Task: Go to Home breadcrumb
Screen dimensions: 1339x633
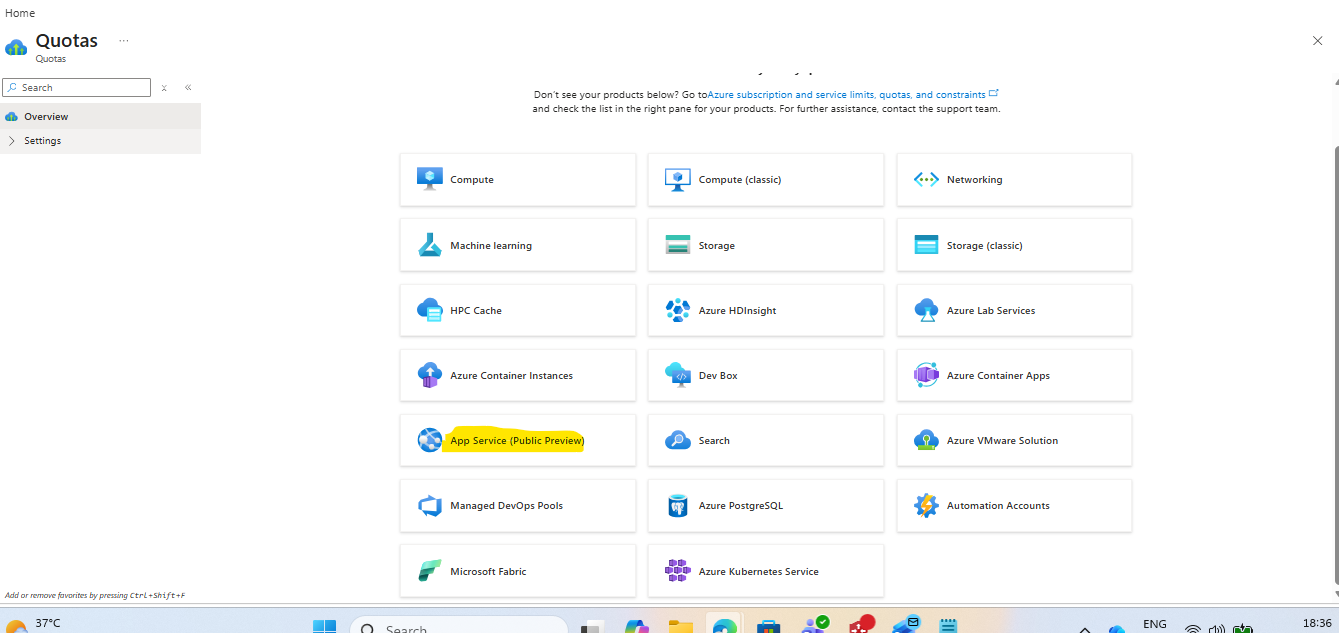Action: (20, 13)
